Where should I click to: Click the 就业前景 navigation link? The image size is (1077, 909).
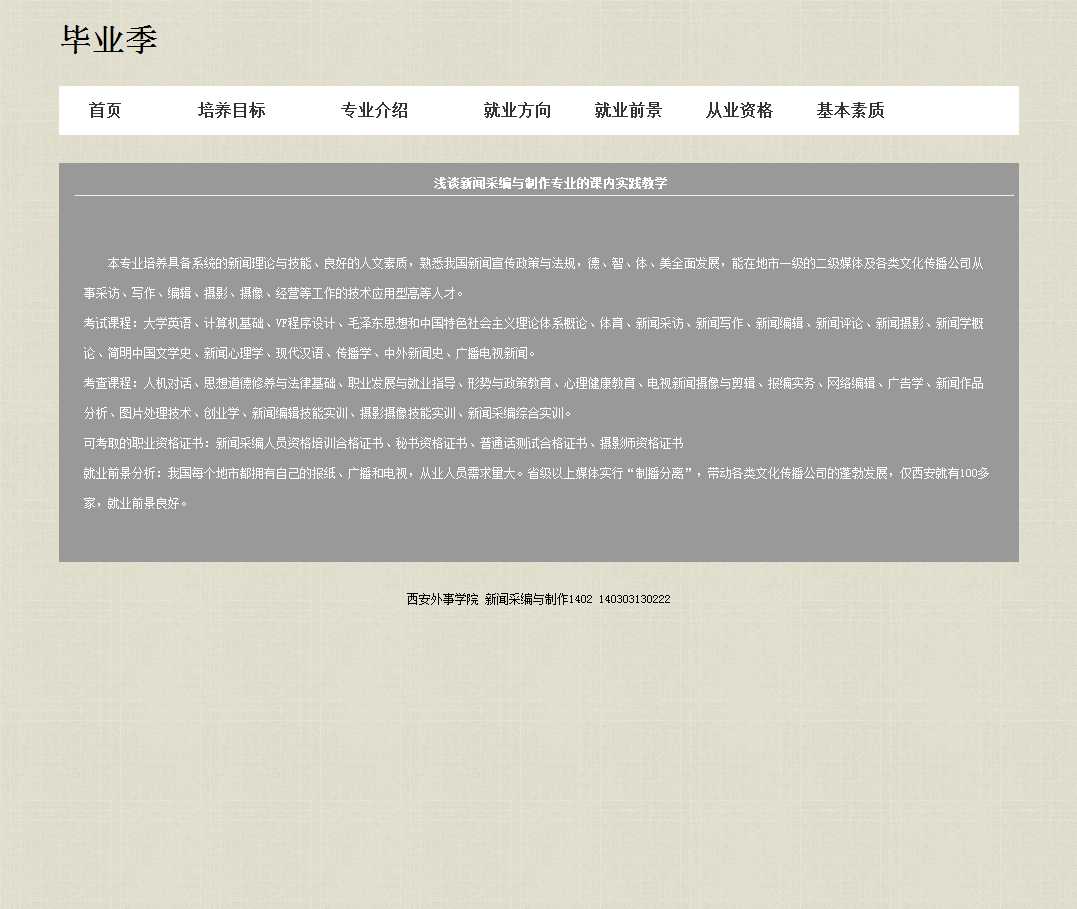(628, 111)
